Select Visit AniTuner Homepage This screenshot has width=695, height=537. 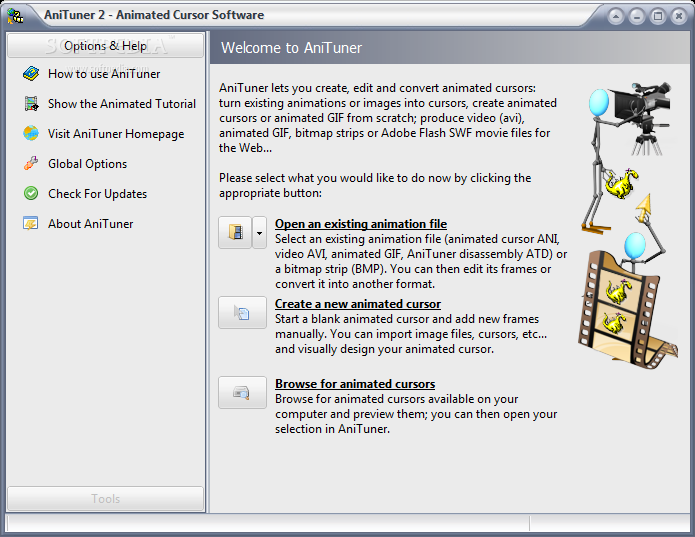tap(116, 134)
